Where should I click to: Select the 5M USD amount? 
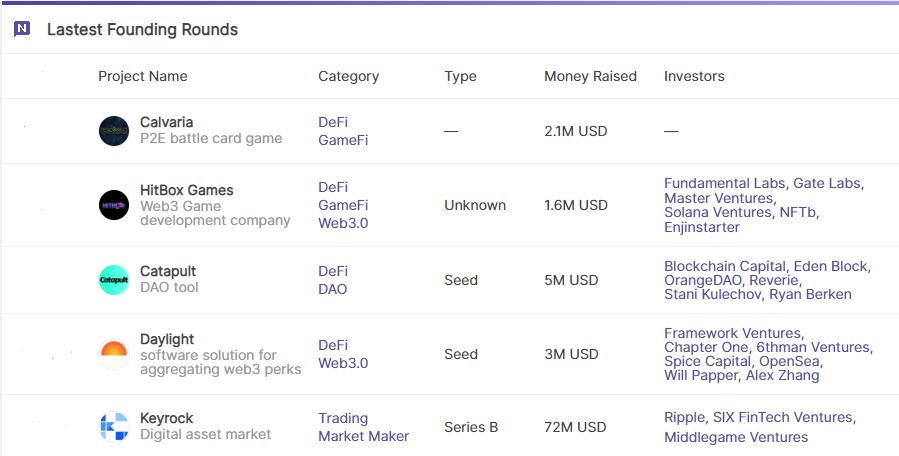coord(571,280)
